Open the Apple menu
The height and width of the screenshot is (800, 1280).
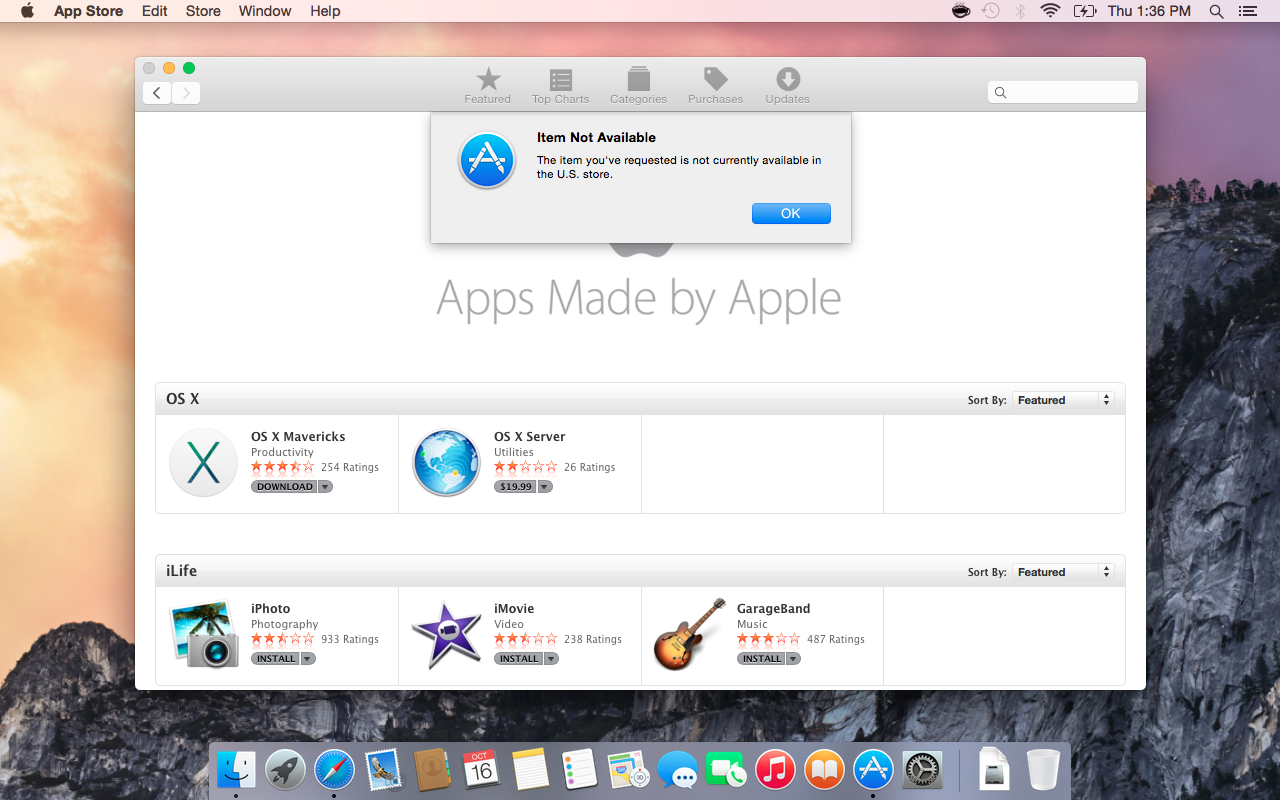27,11
